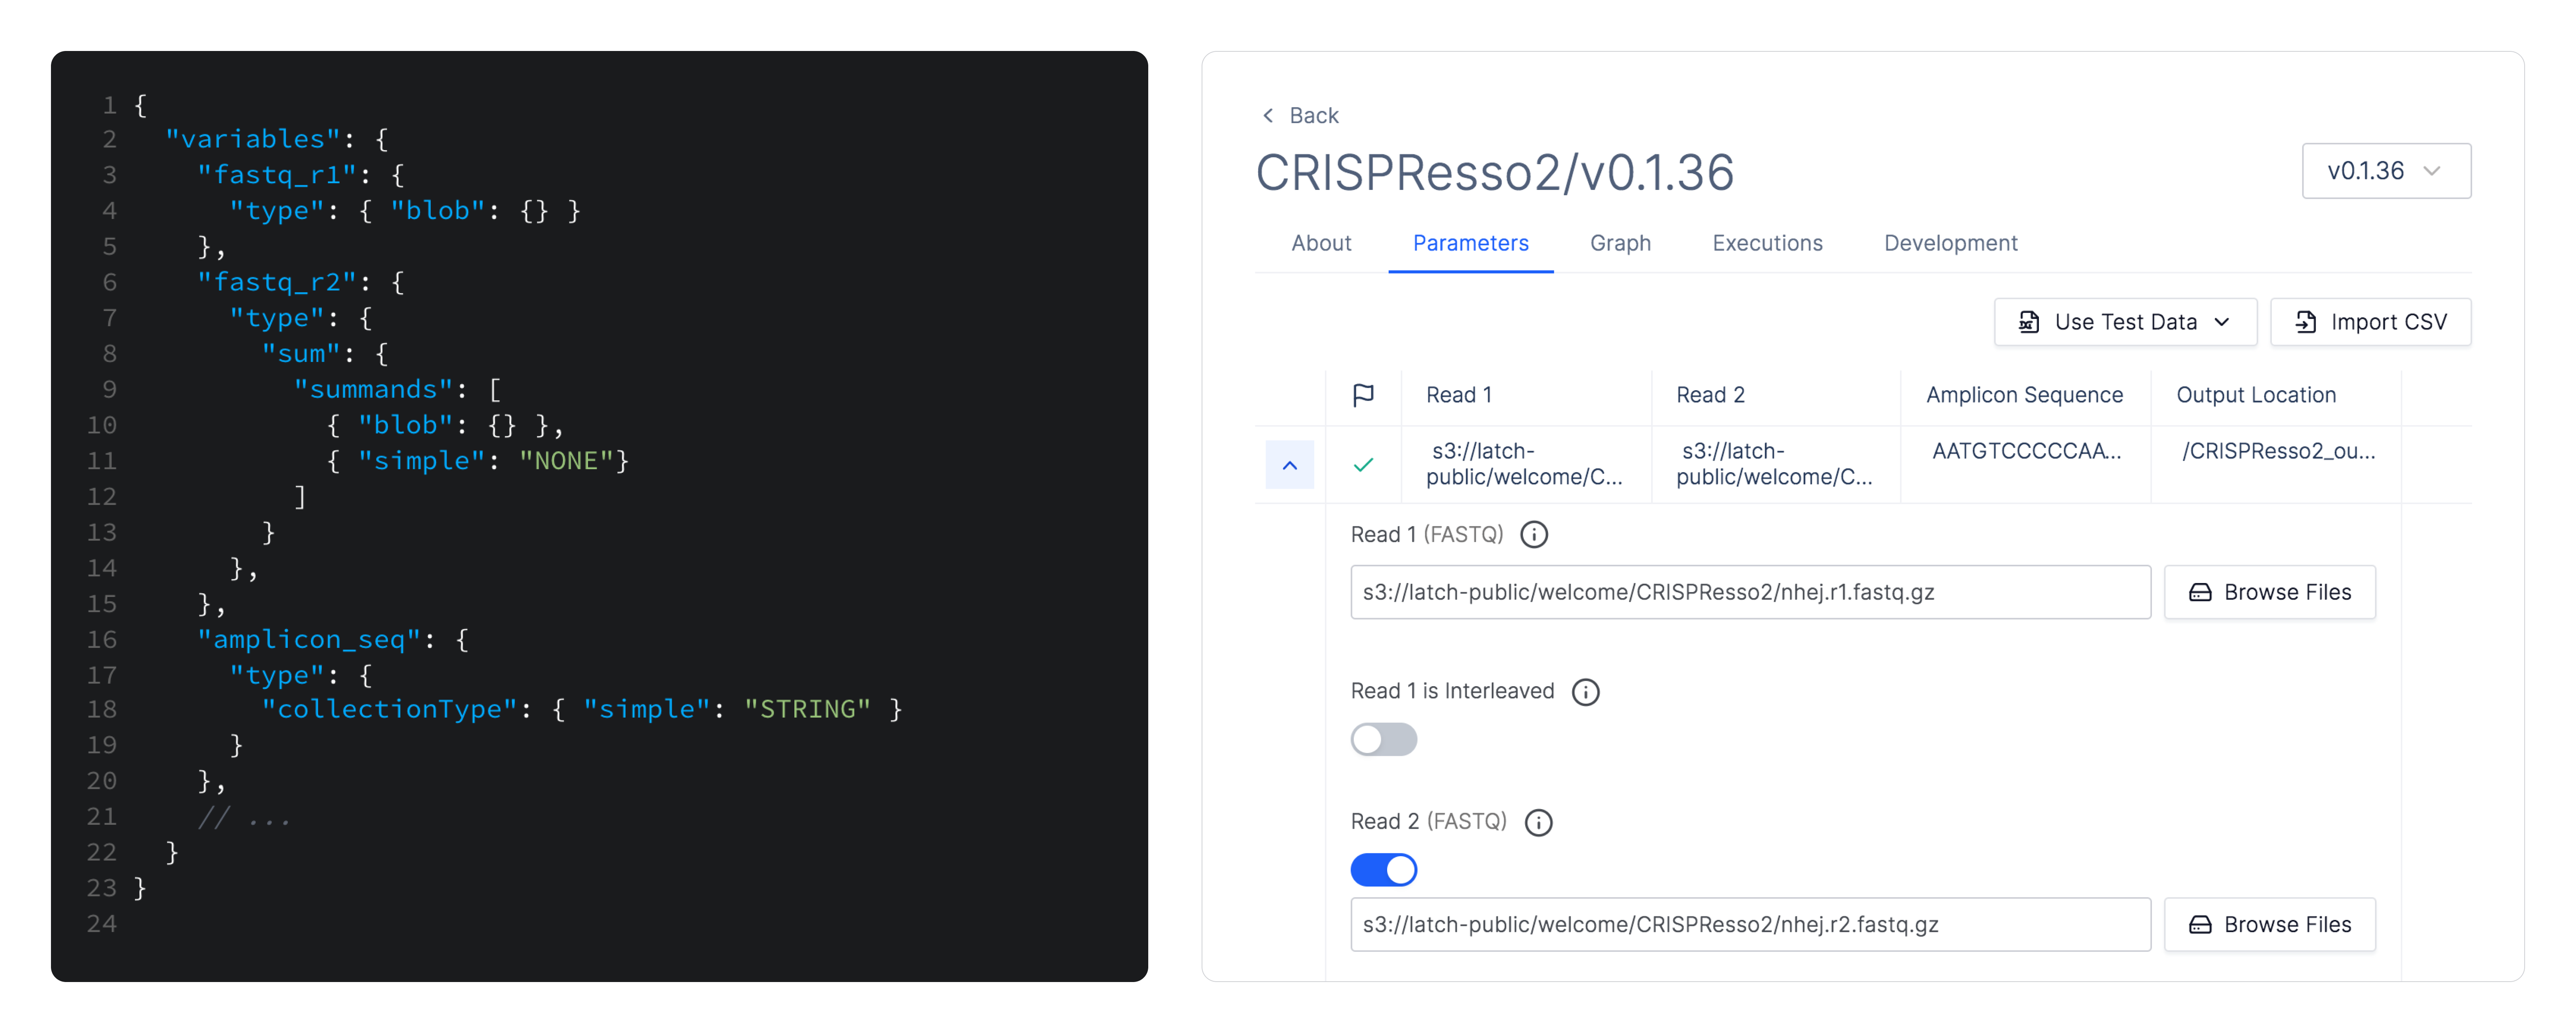
Task: Click the Read 1 FASTQ path input field
Action: click(x=1750, y=592)
